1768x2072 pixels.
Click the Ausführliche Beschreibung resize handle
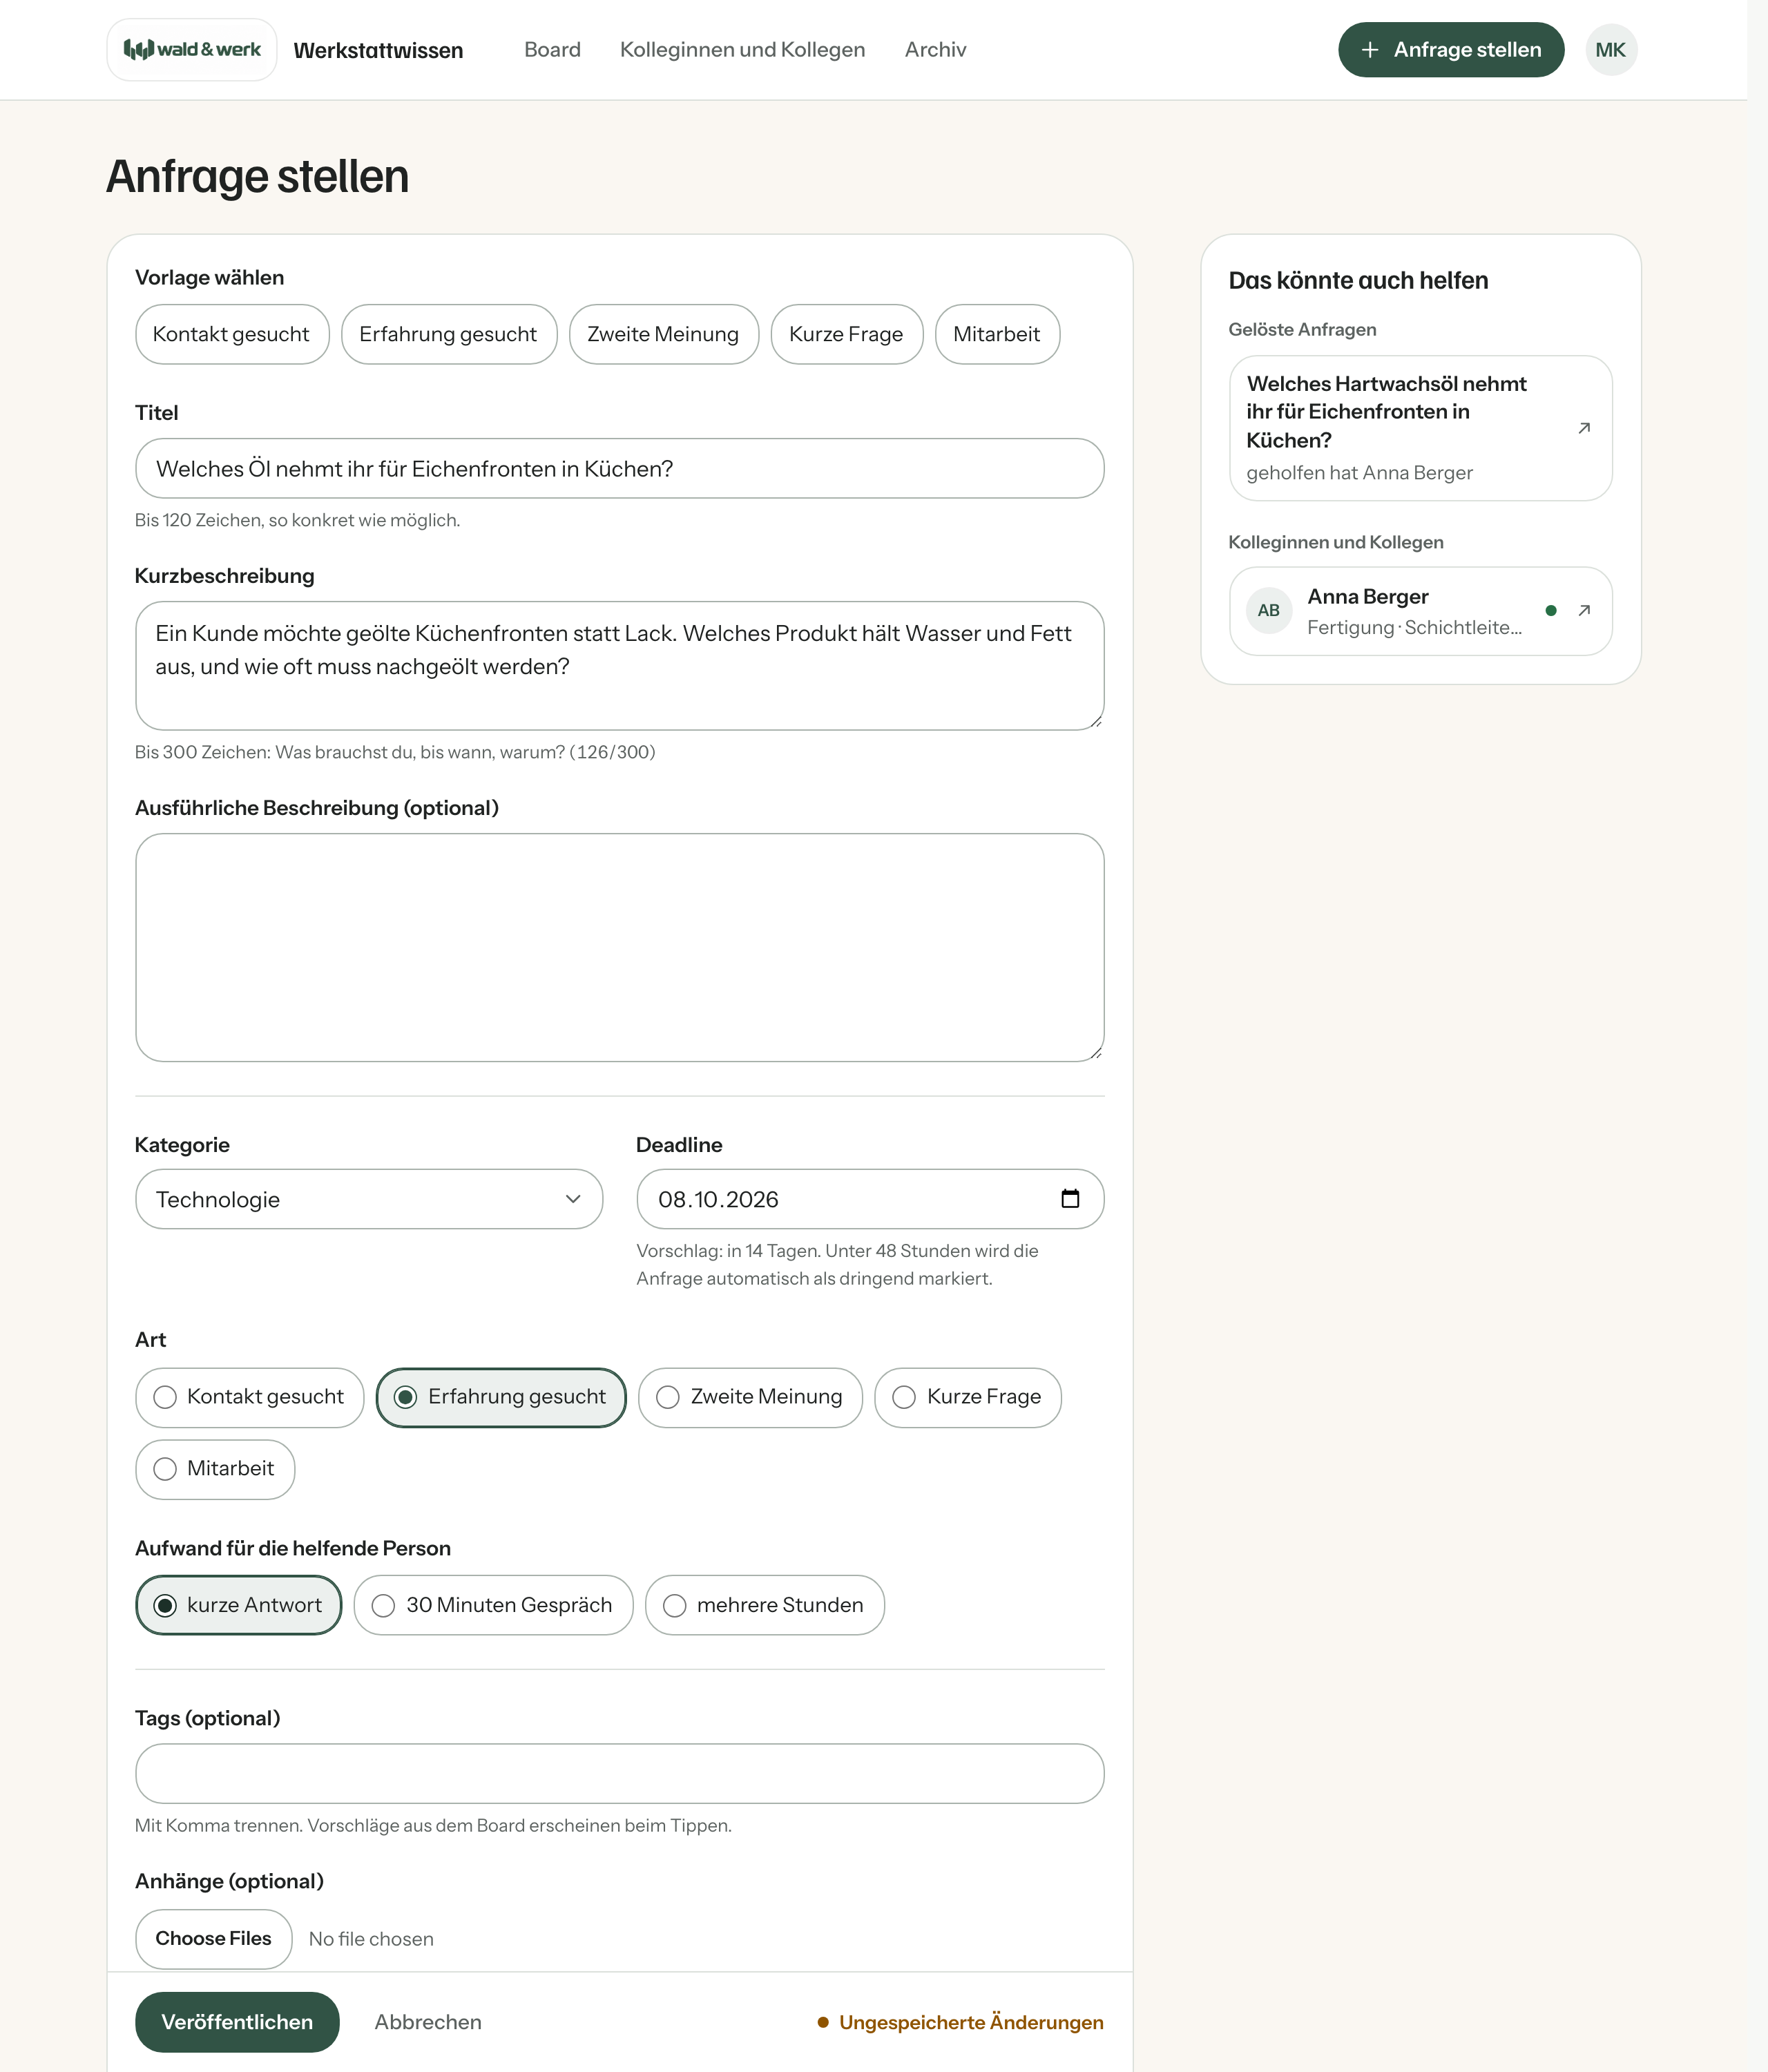tap(1095, 1052)
